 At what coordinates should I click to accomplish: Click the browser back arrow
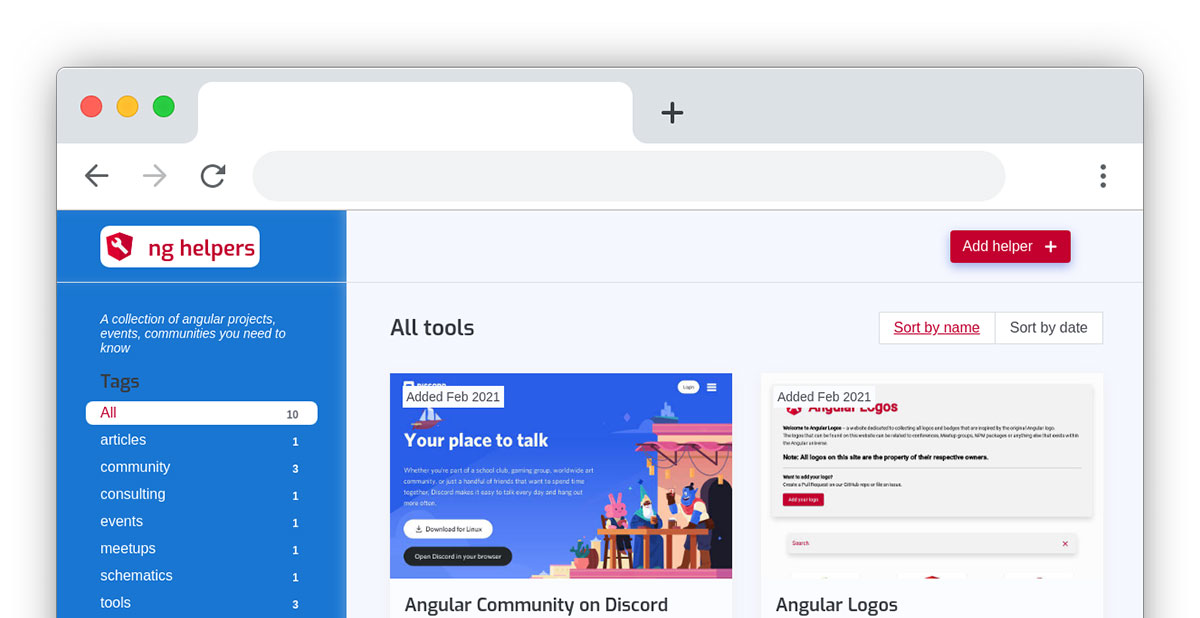click(97, 176)
